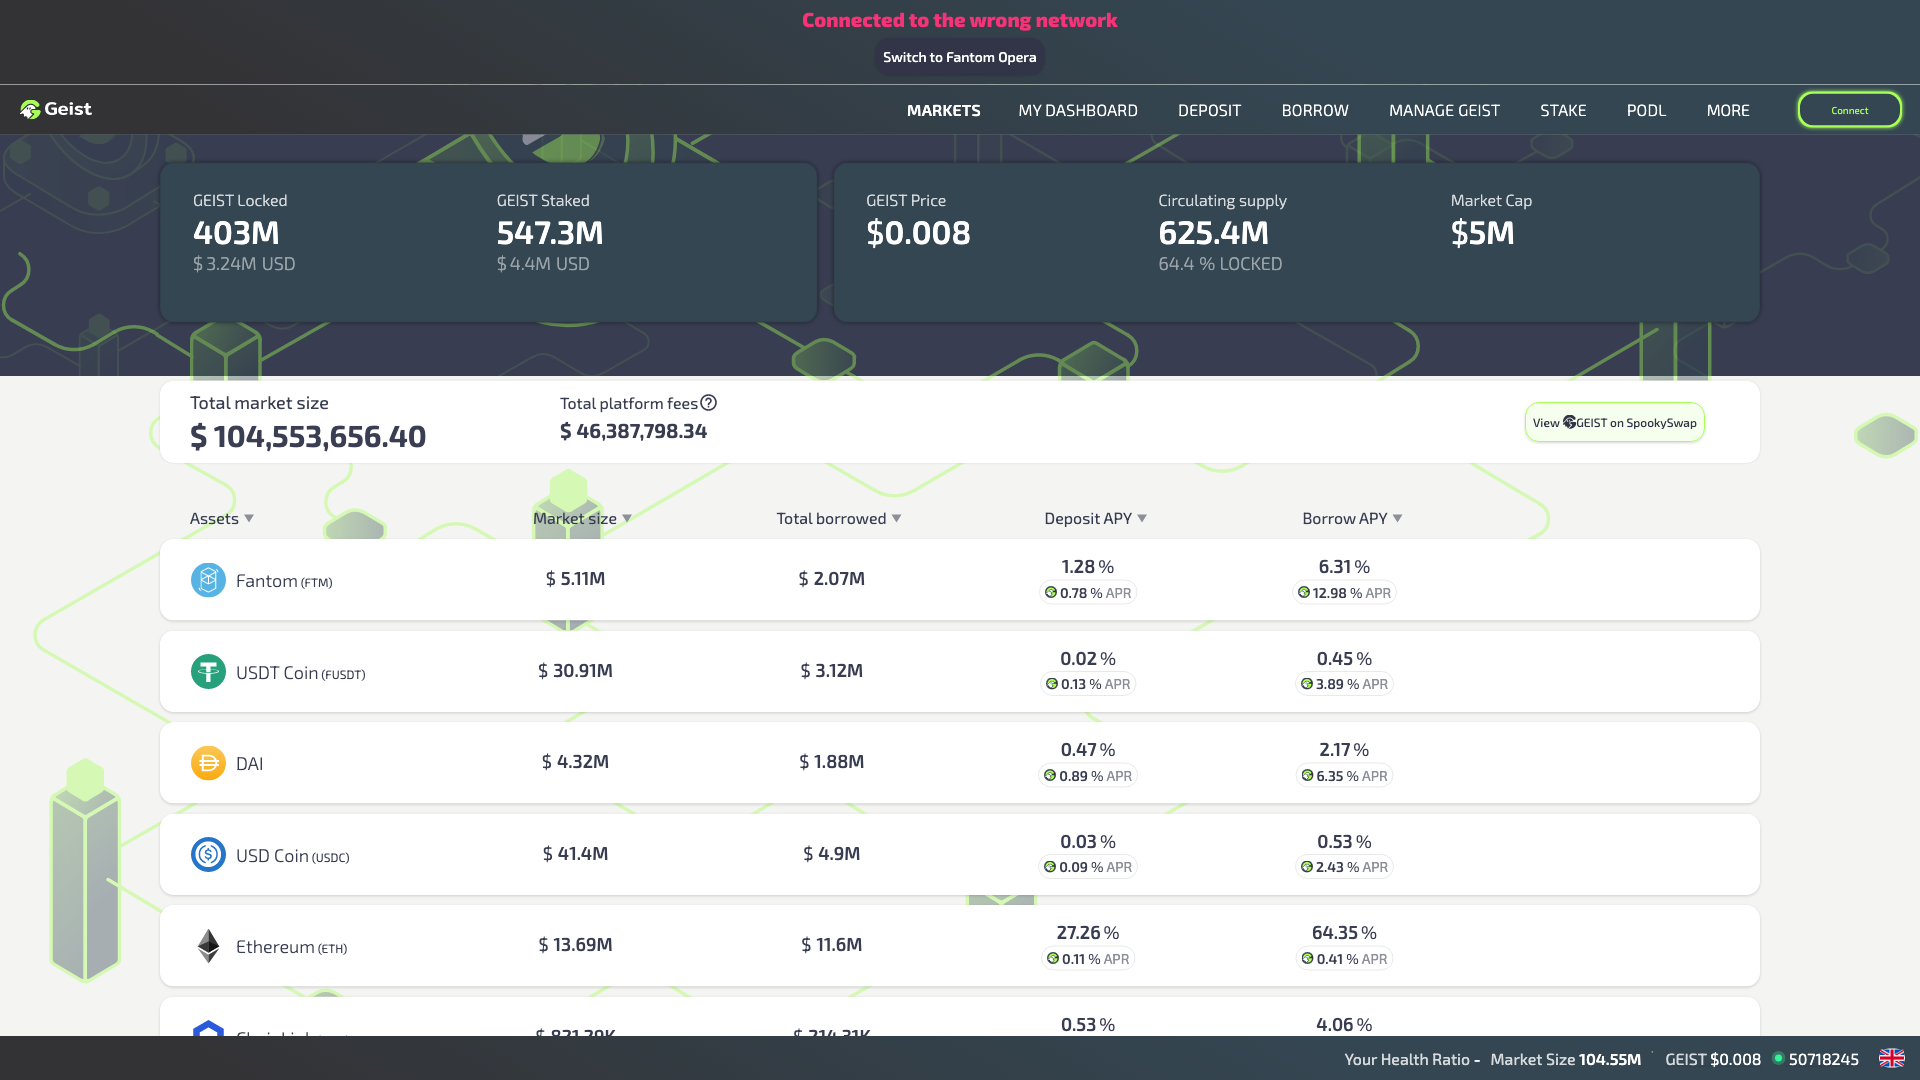Click USDT market size $ 30.91M
This screenshot has width=1920, height=1080.
tap(575, 671)
